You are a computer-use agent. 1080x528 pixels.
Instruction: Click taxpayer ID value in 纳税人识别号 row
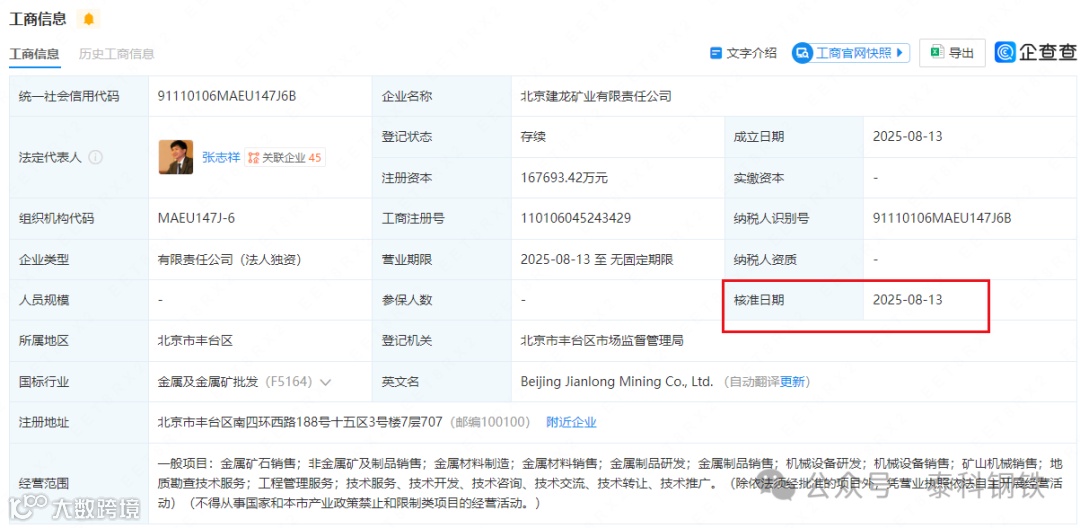tap(942, 219)
